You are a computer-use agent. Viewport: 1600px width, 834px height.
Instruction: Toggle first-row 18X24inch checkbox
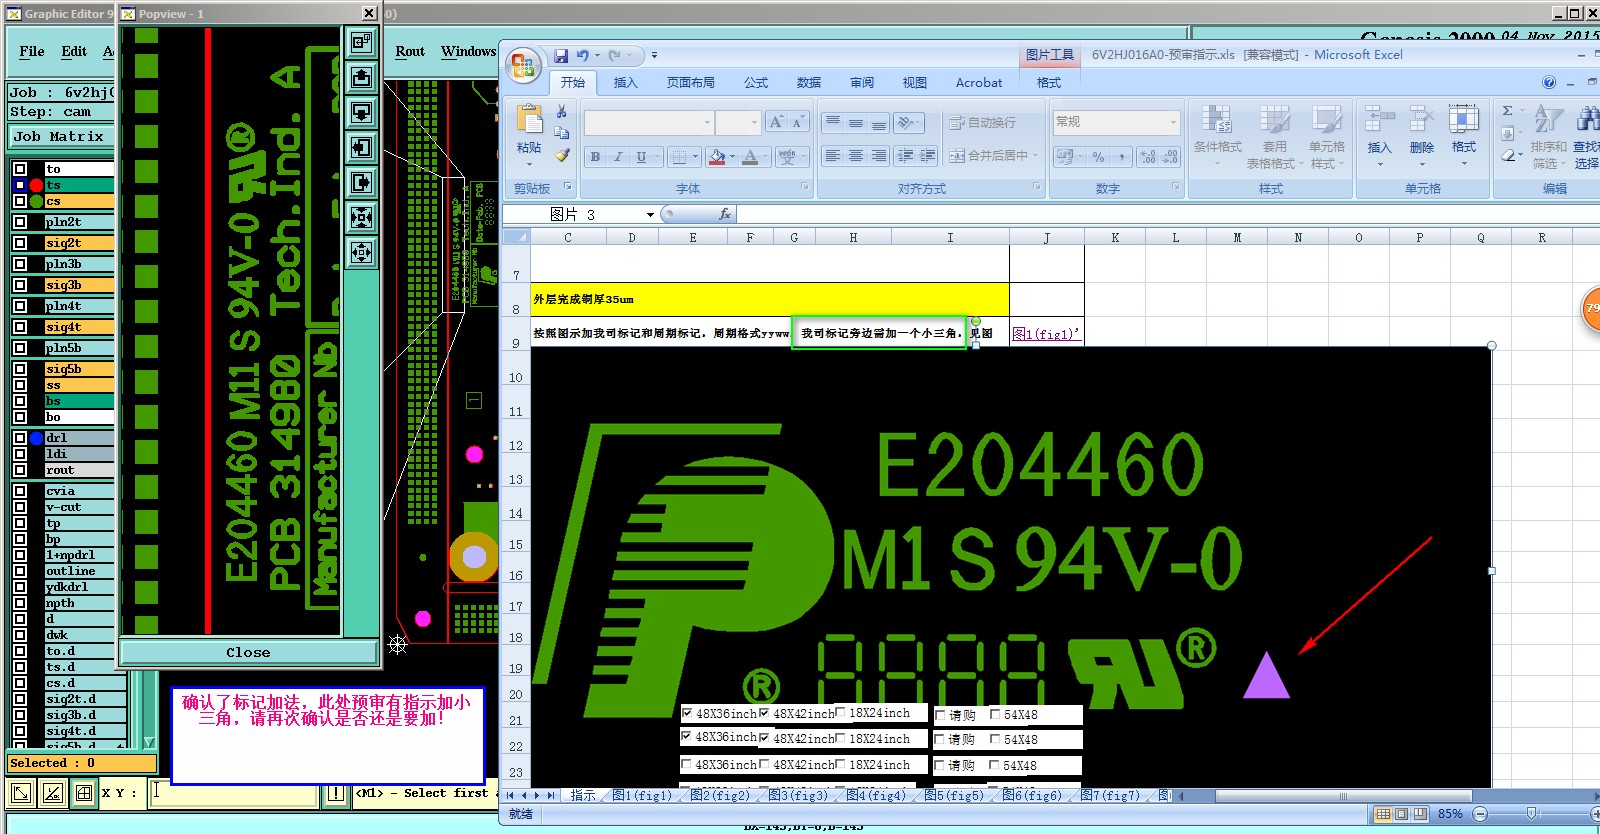pos(841,713)
